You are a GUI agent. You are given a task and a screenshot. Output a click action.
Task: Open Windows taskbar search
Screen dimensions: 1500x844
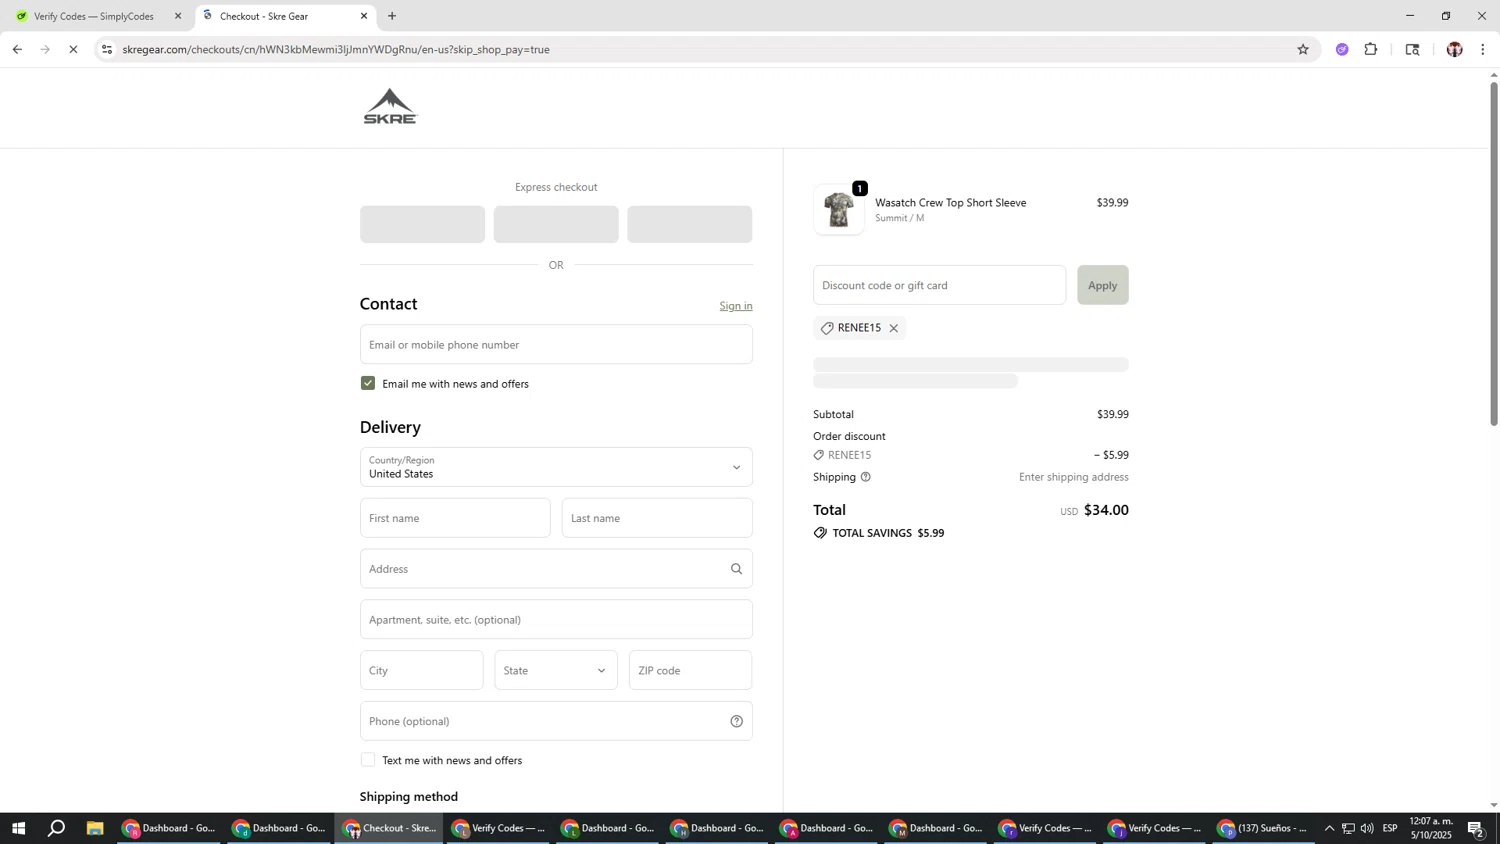click(57, 828)
